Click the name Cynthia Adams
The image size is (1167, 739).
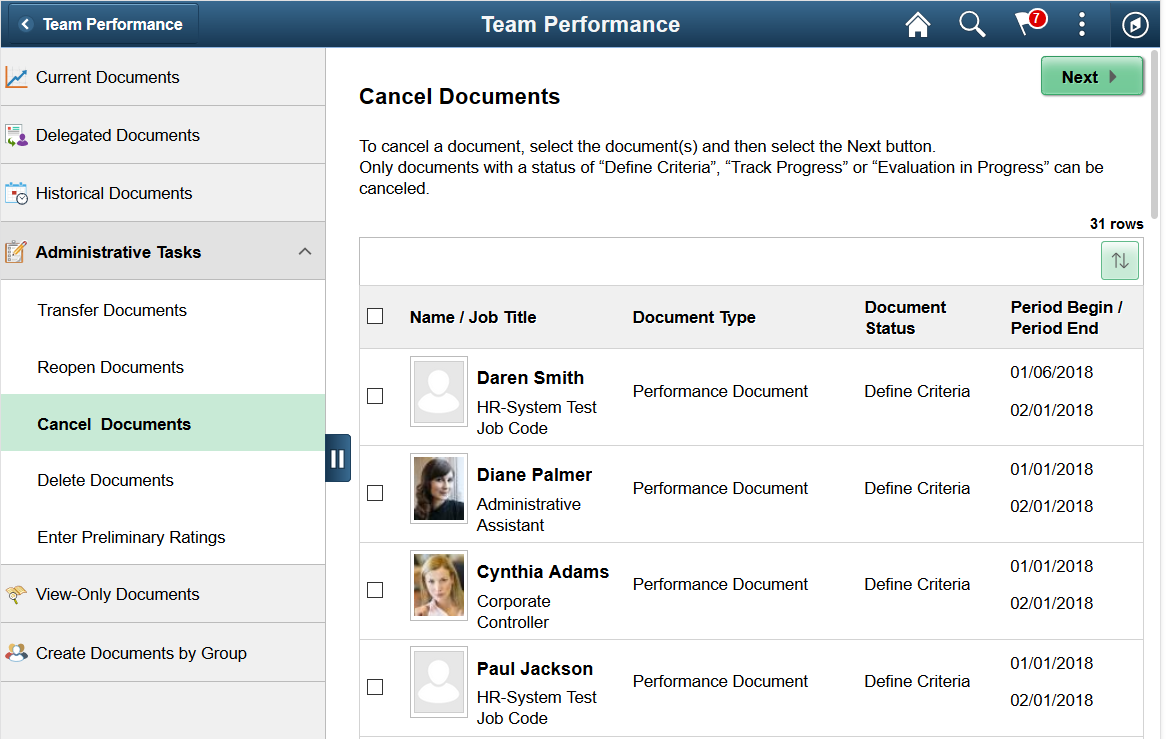[x=543, y=572]
